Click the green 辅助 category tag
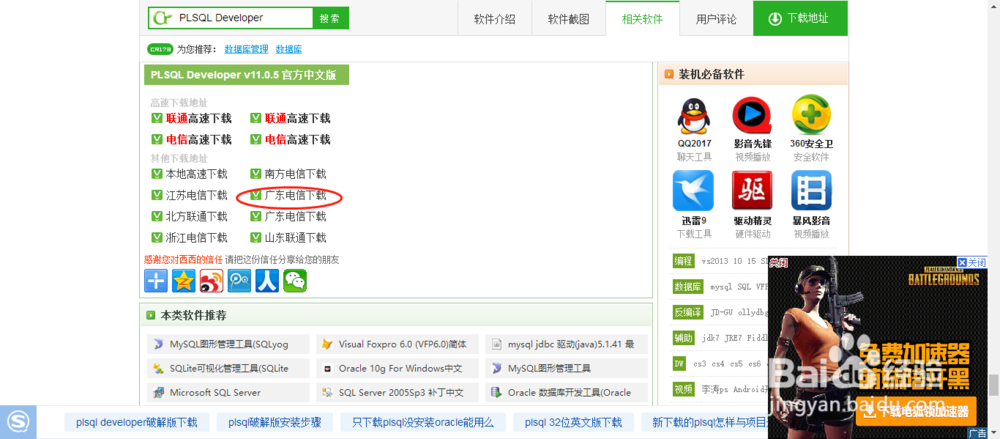 pyautogui.click(x=684, y=338)
